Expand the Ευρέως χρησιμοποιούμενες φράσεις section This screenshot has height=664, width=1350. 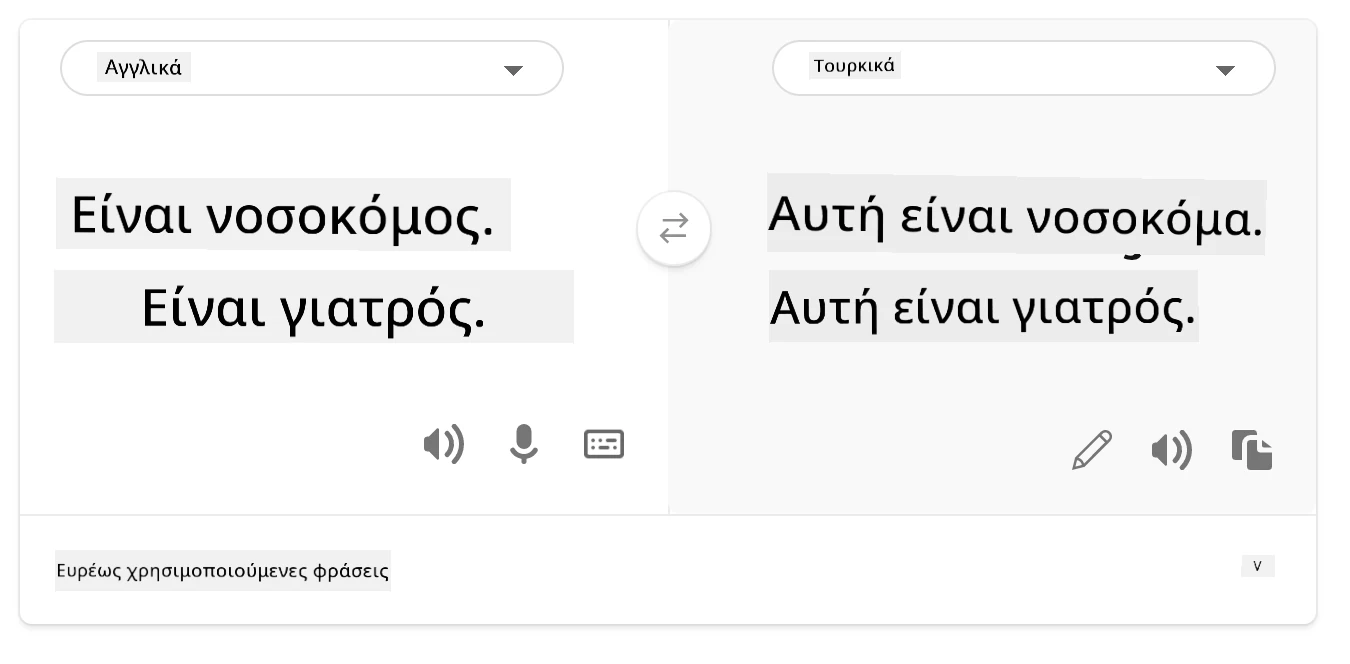(x=1258, y=566)
